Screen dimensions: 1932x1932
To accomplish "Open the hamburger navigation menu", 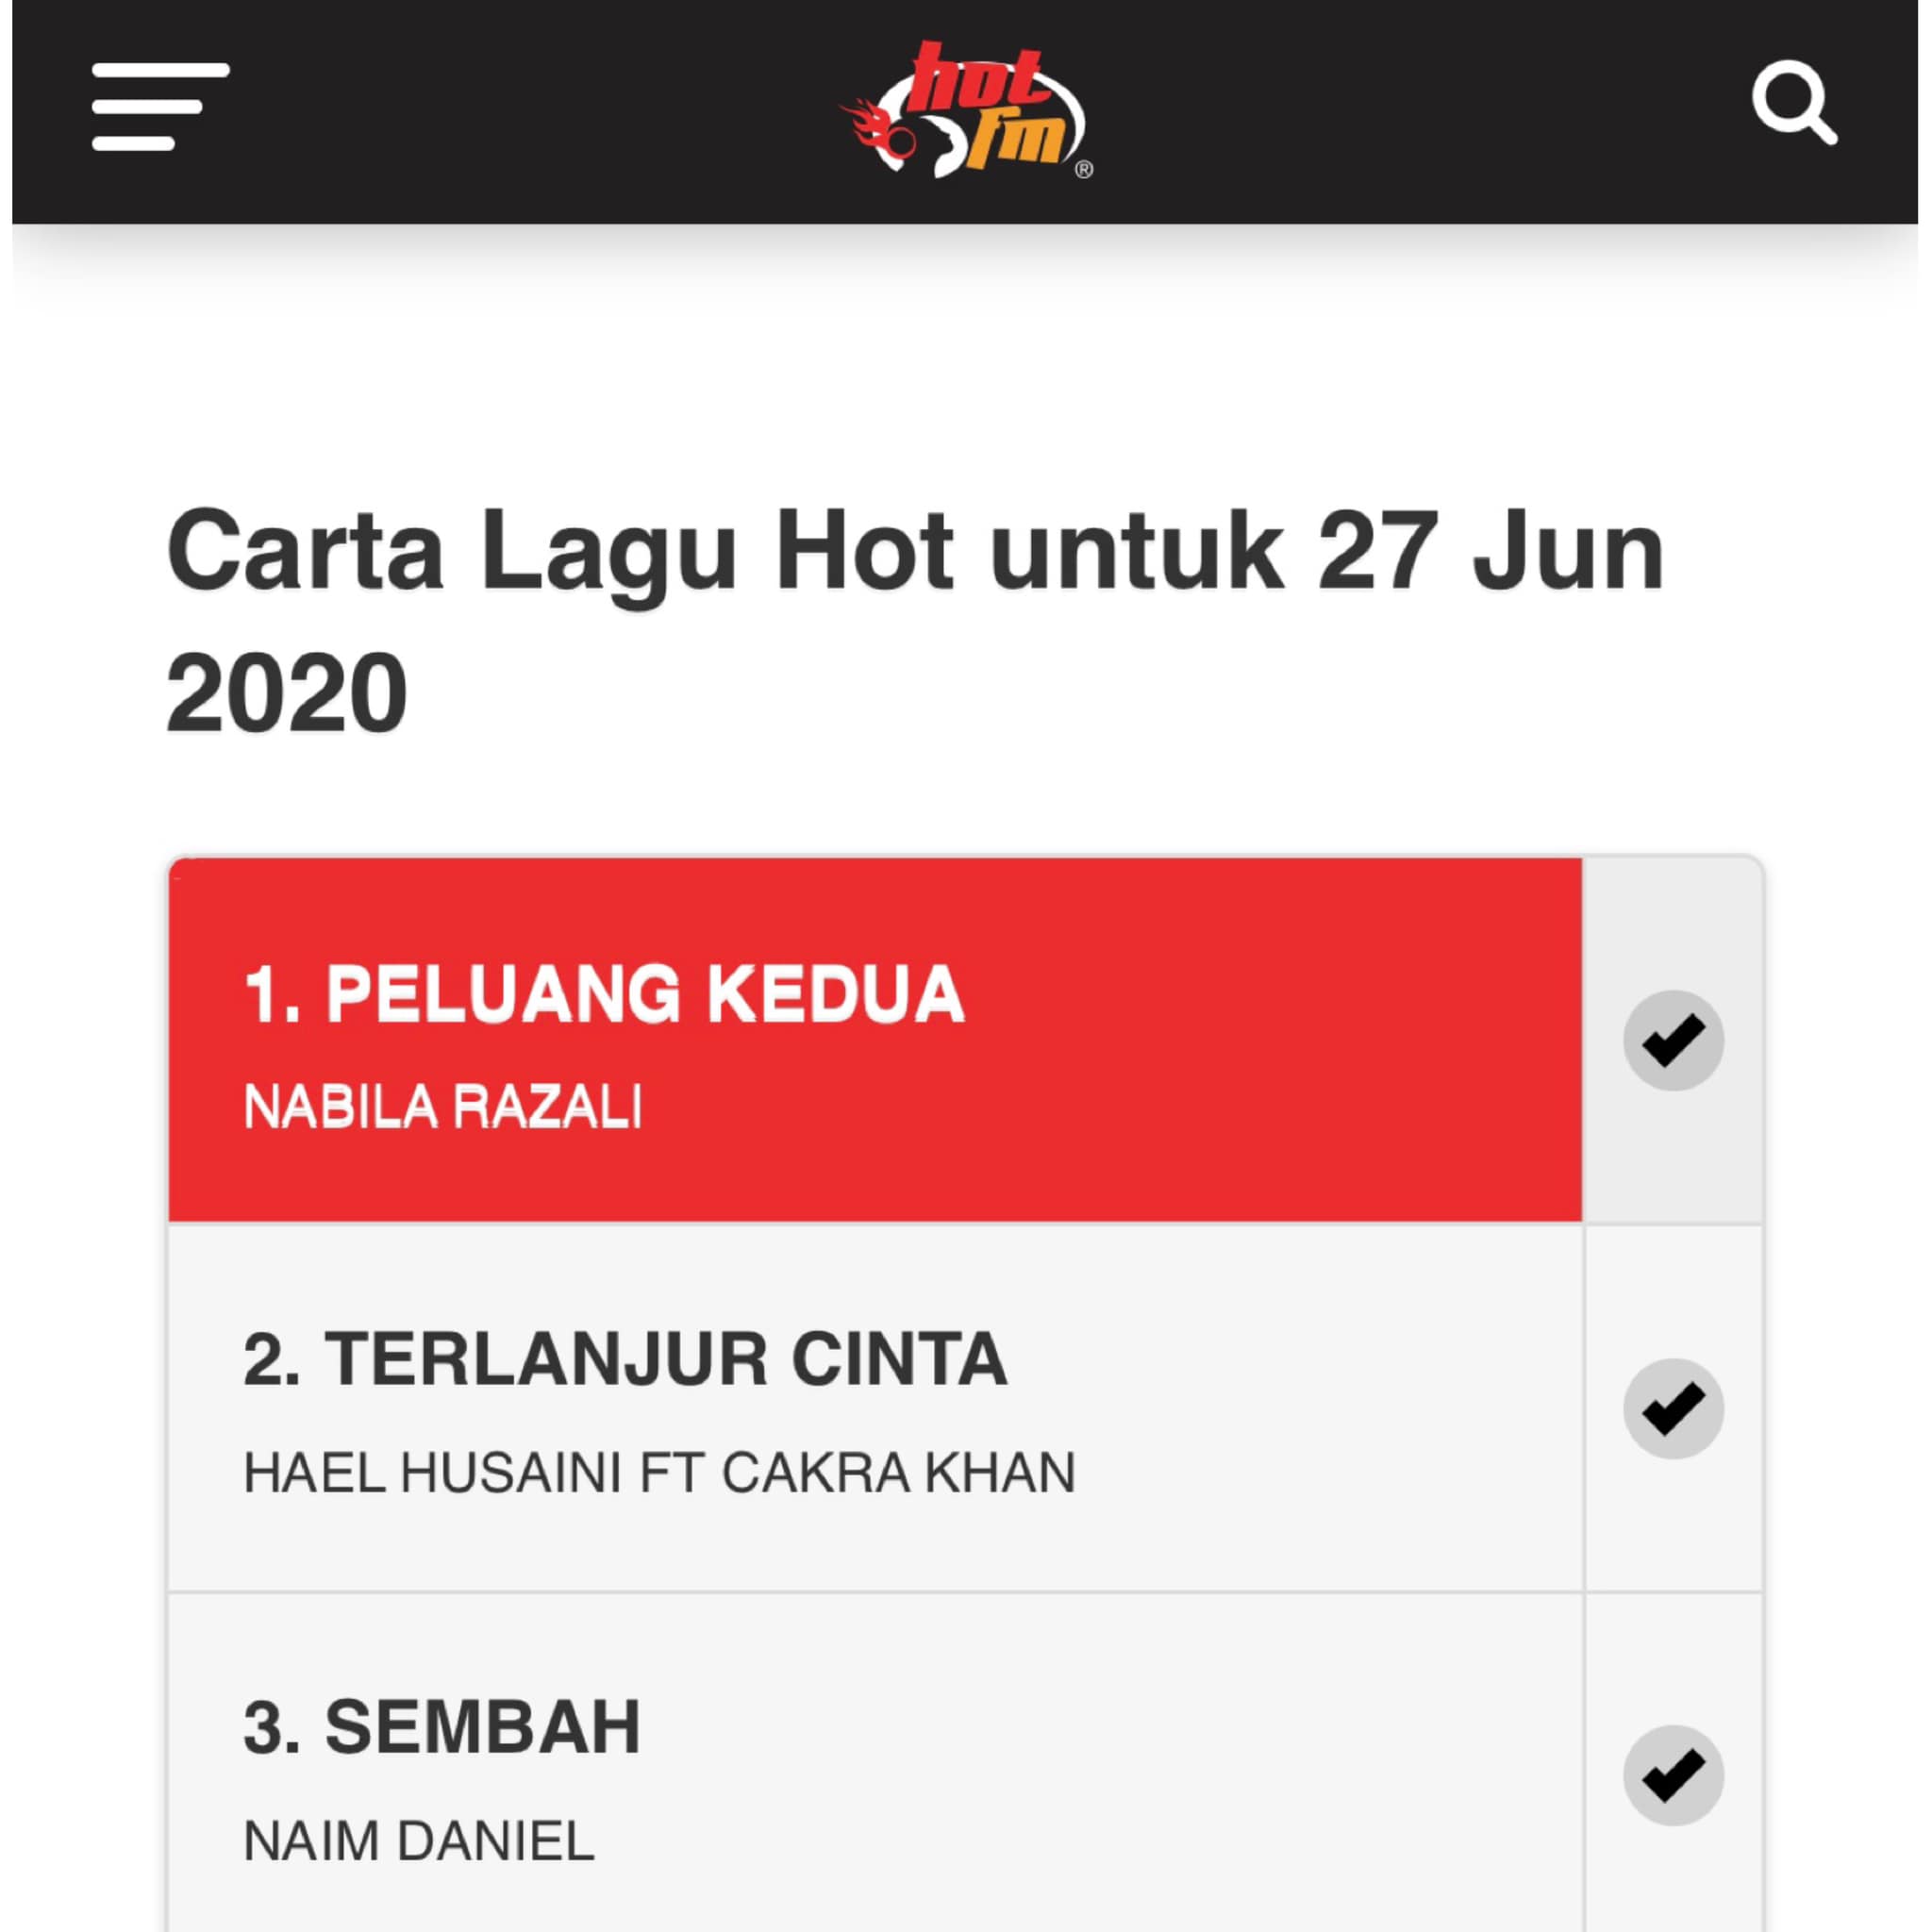I will point(160,107).
